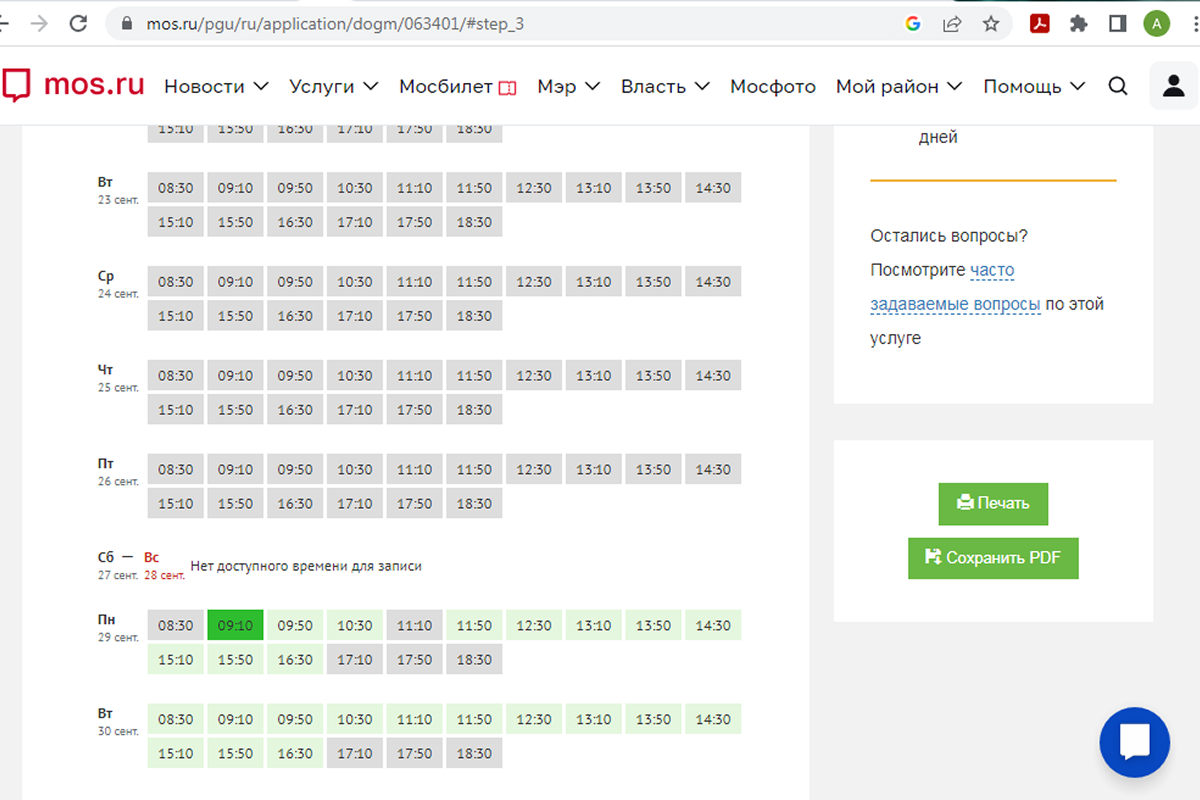The height and width of the screenshot is (800, 1200).
Task: Click the site lock icon
Action: 126,24
